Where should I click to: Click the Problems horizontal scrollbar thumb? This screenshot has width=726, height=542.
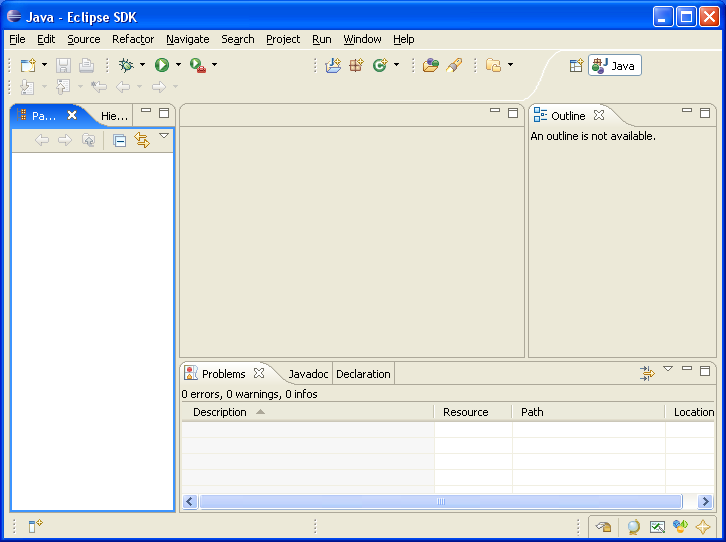pos(441,501)
